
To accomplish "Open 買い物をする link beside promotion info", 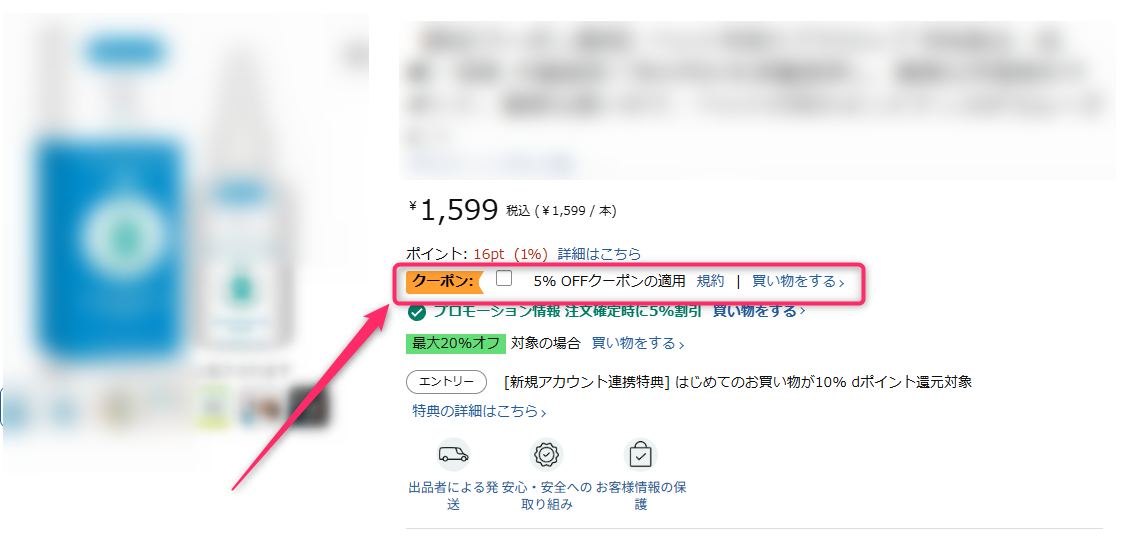I will [x=759, y=311].
